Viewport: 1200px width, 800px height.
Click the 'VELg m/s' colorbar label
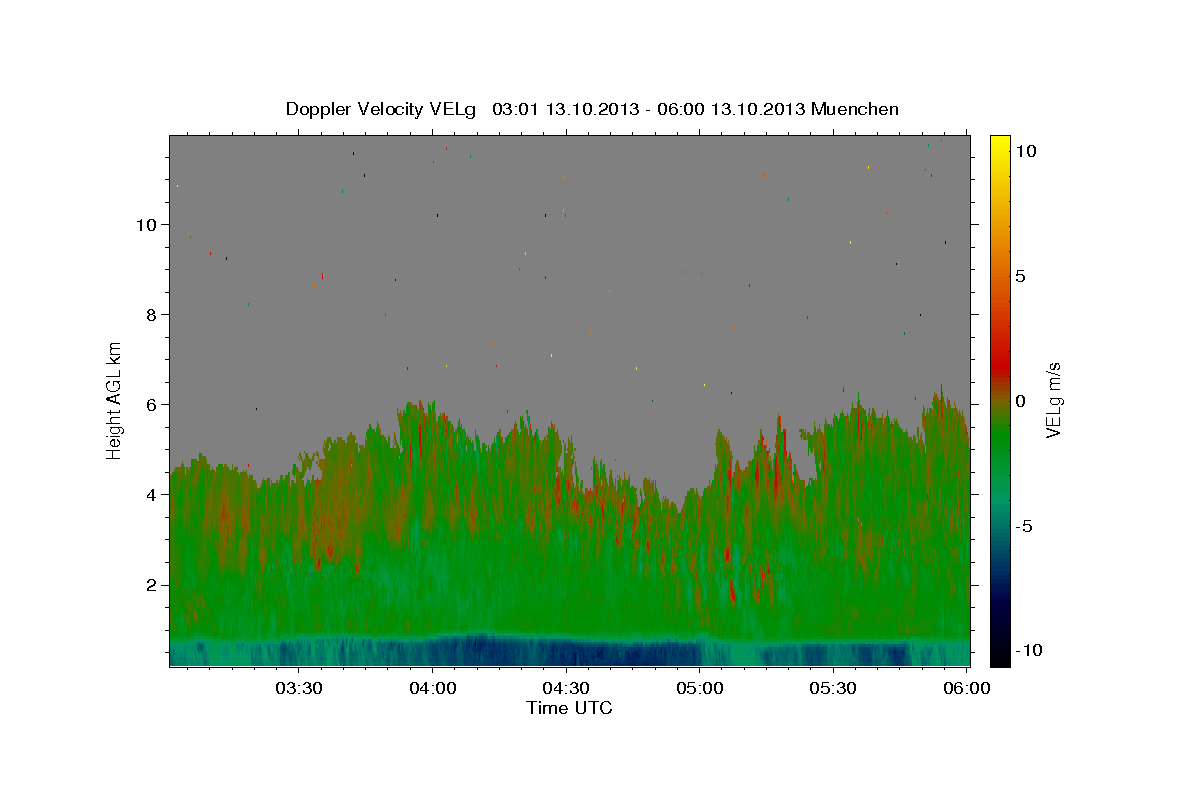pos(1053,400)
